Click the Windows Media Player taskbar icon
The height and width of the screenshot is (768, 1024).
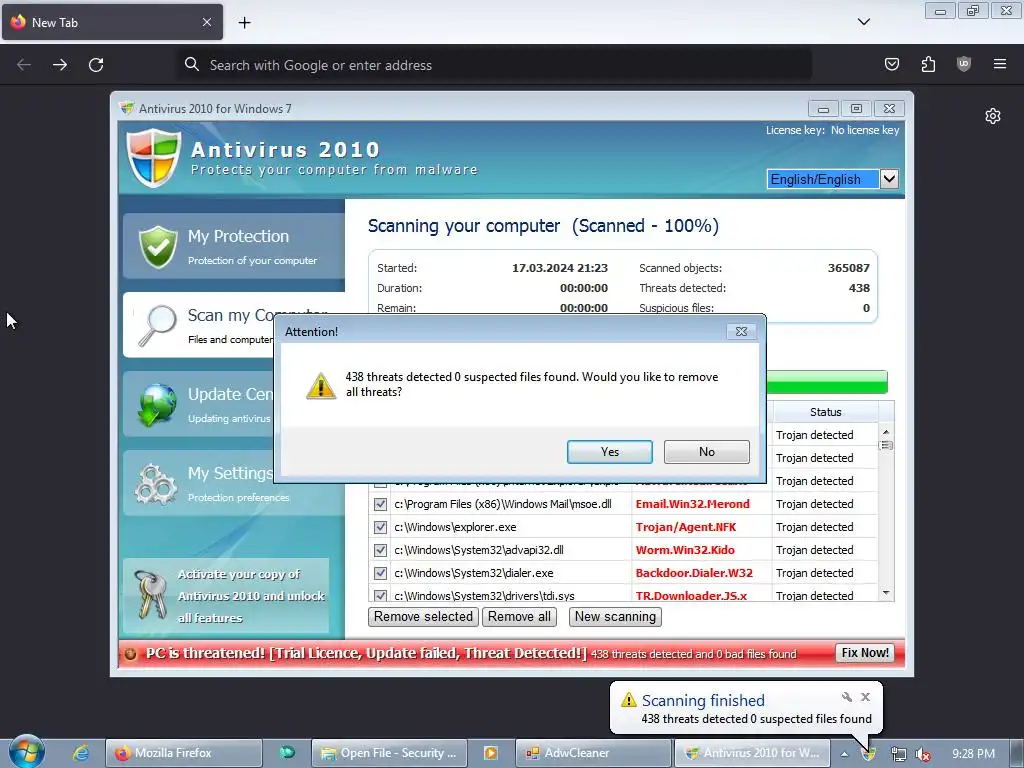[490, 753]
